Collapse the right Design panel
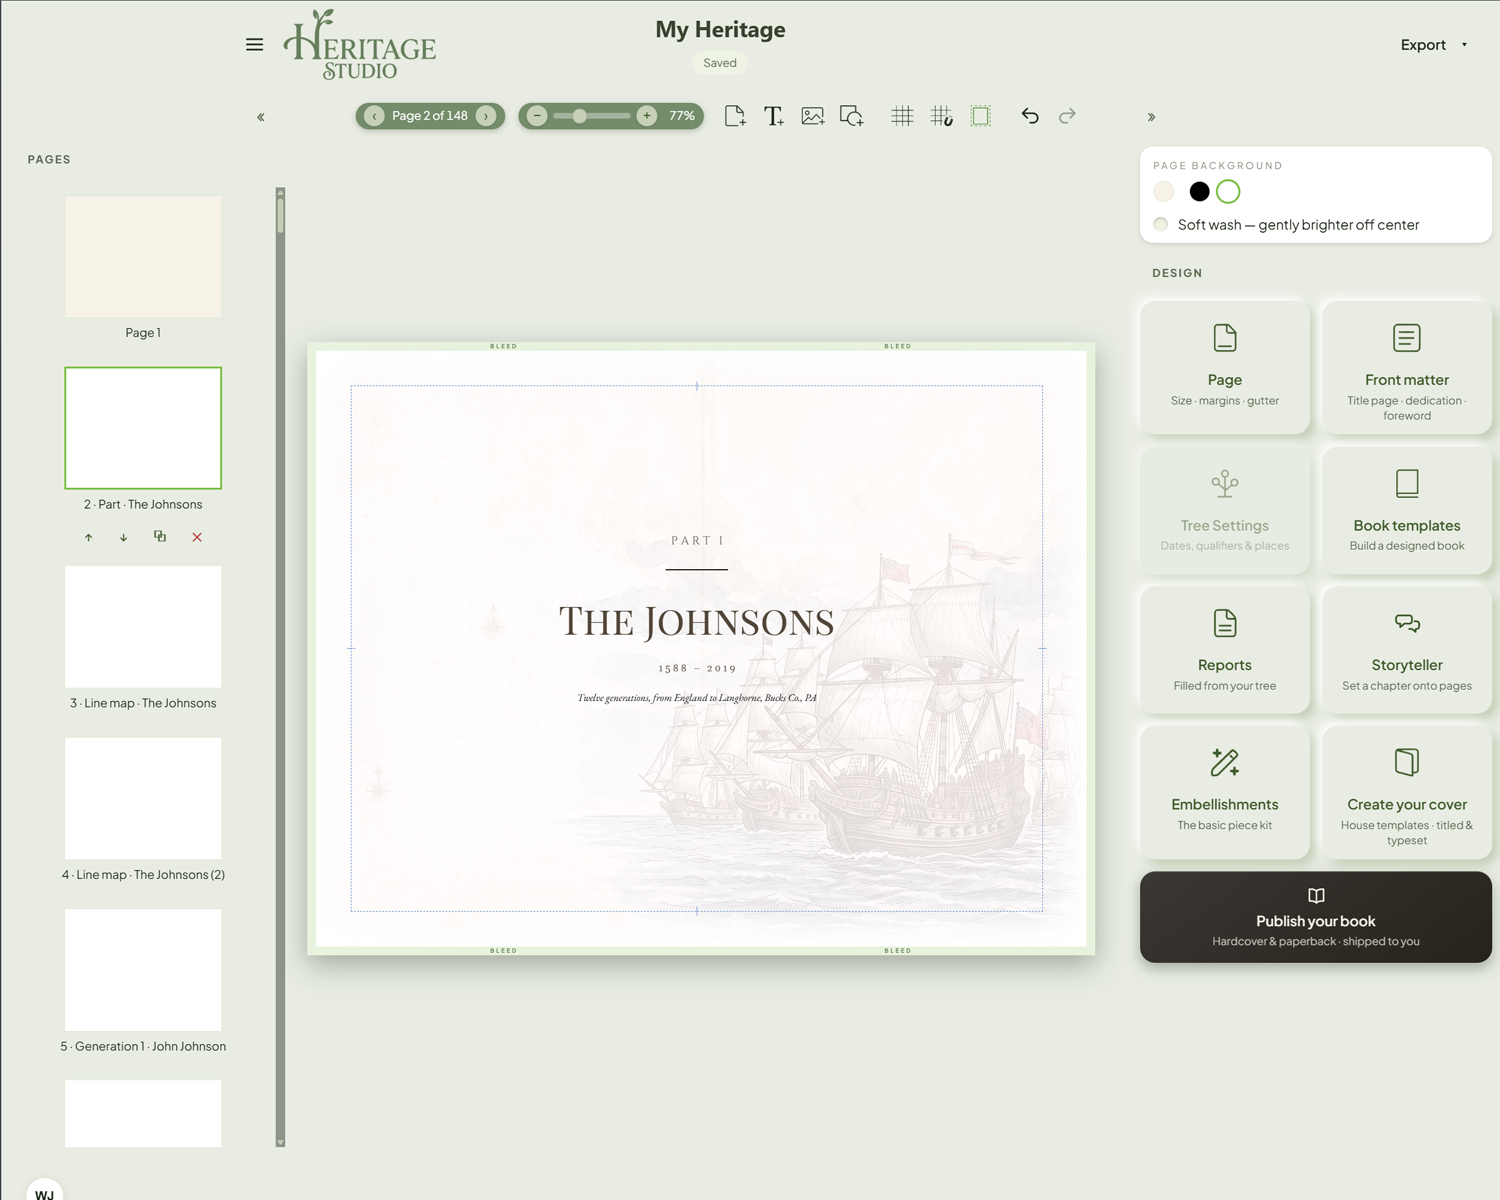This screenshot has width=1500, height=1200. click(x=1151, y=117)
